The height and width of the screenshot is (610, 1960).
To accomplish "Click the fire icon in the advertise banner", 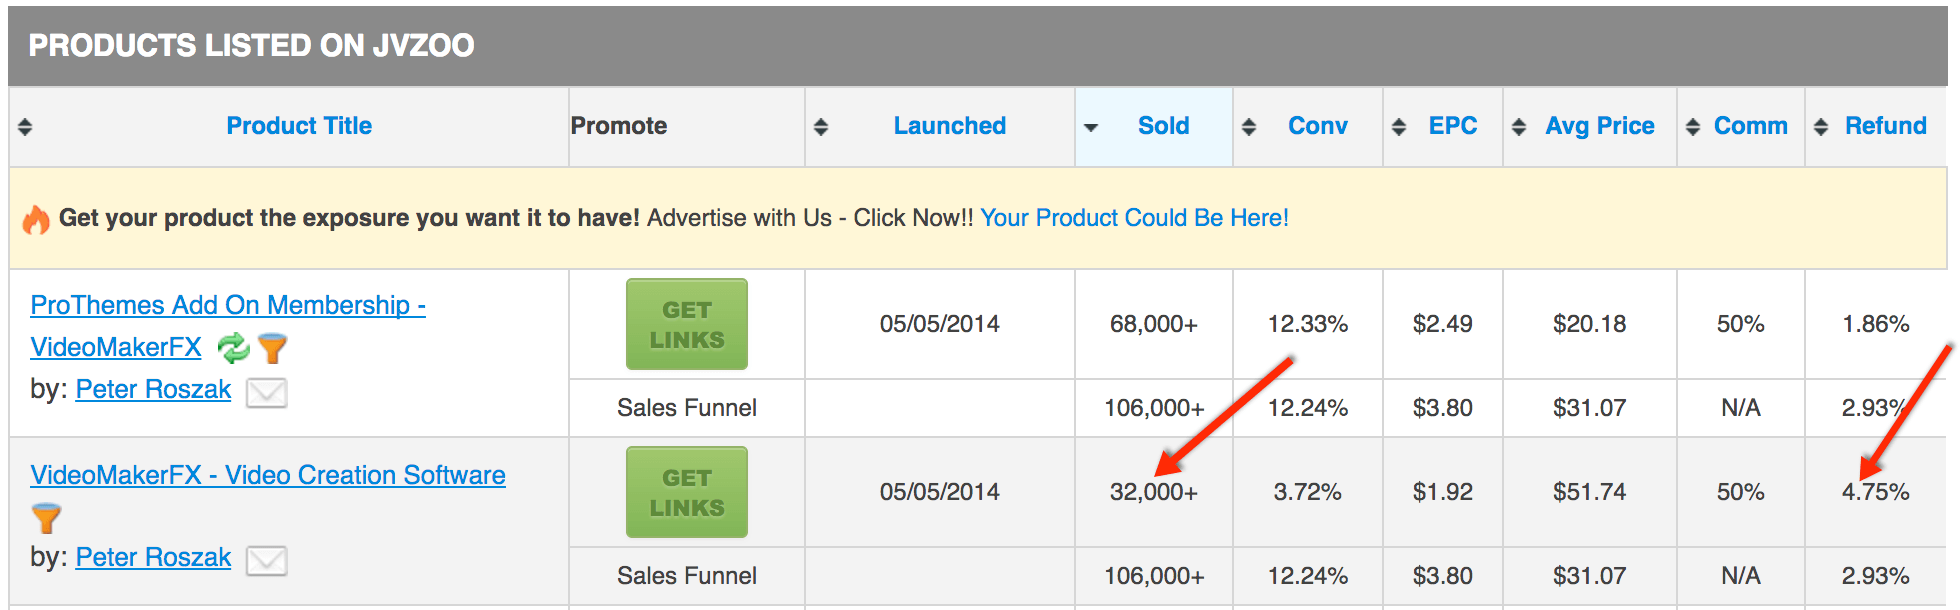I will click(36, 219).
